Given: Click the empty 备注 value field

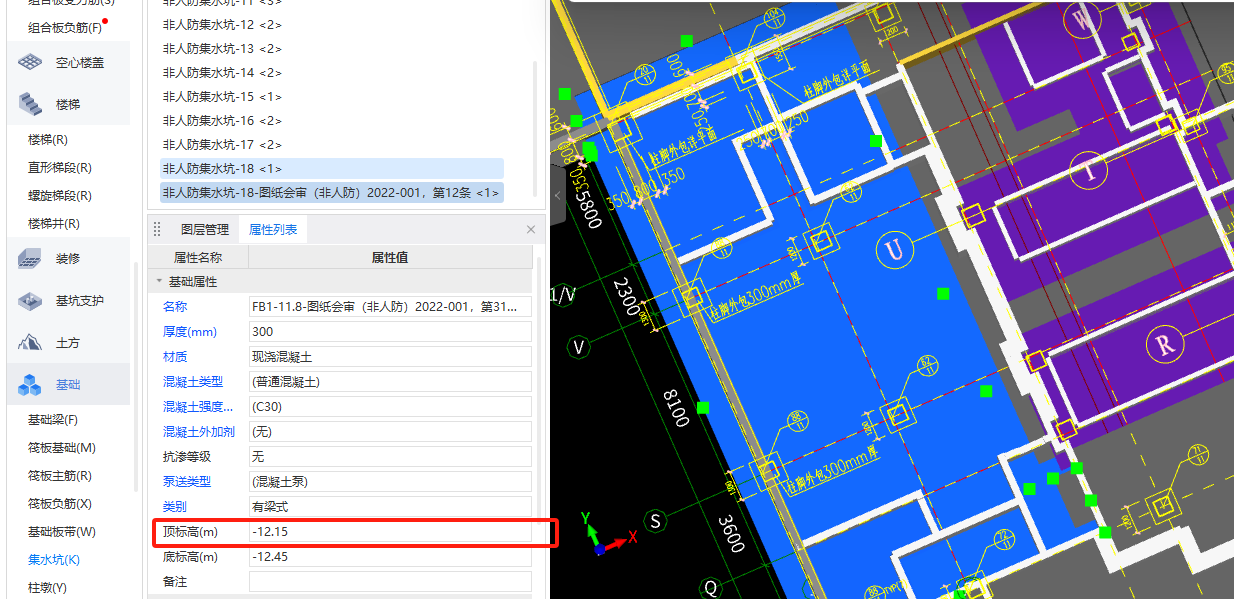Looking at the screenshot, I should coord(390,582).
